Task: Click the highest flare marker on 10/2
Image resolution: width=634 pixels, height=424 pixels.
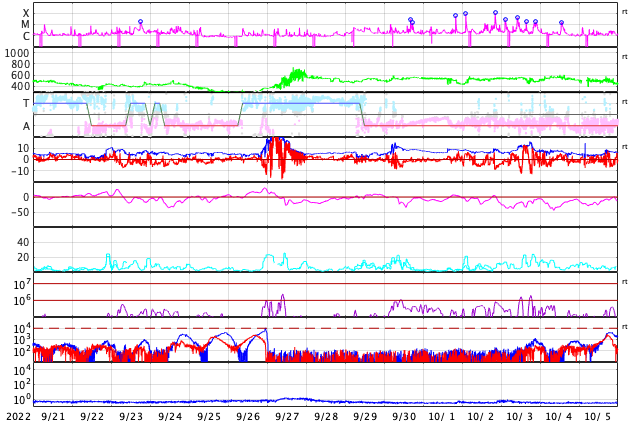Action: [495, 13]
